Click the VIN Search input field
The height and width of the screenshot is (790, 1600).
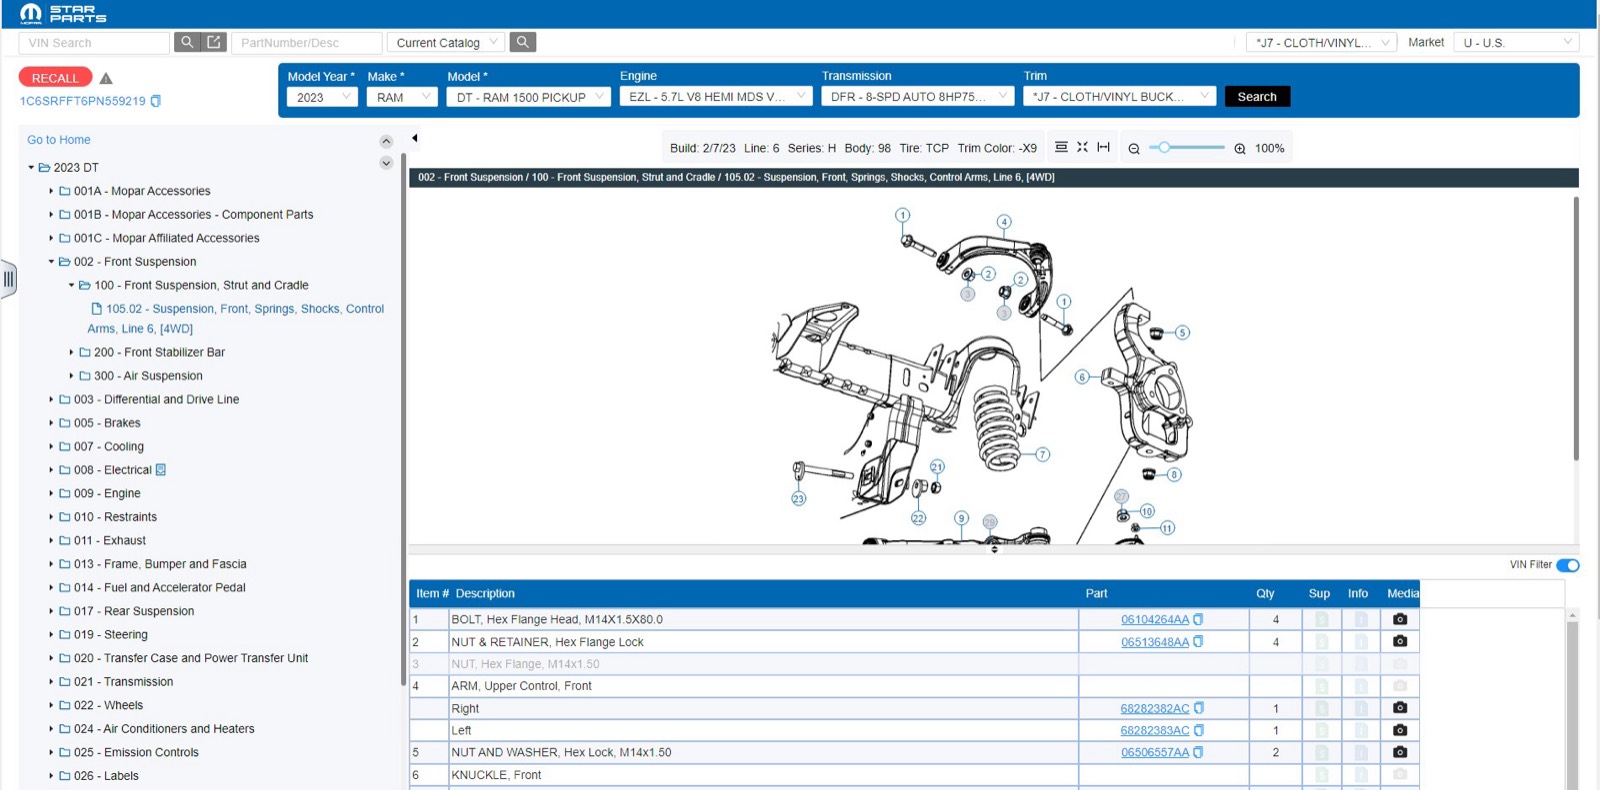(94, 43)
